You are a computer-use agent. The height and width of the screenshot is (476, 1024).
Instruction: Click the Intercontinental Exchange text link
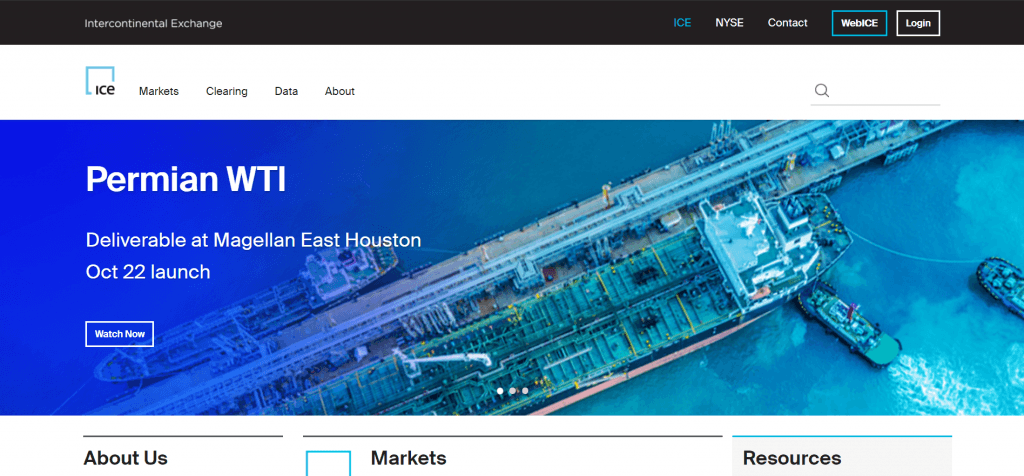(153, 24)
